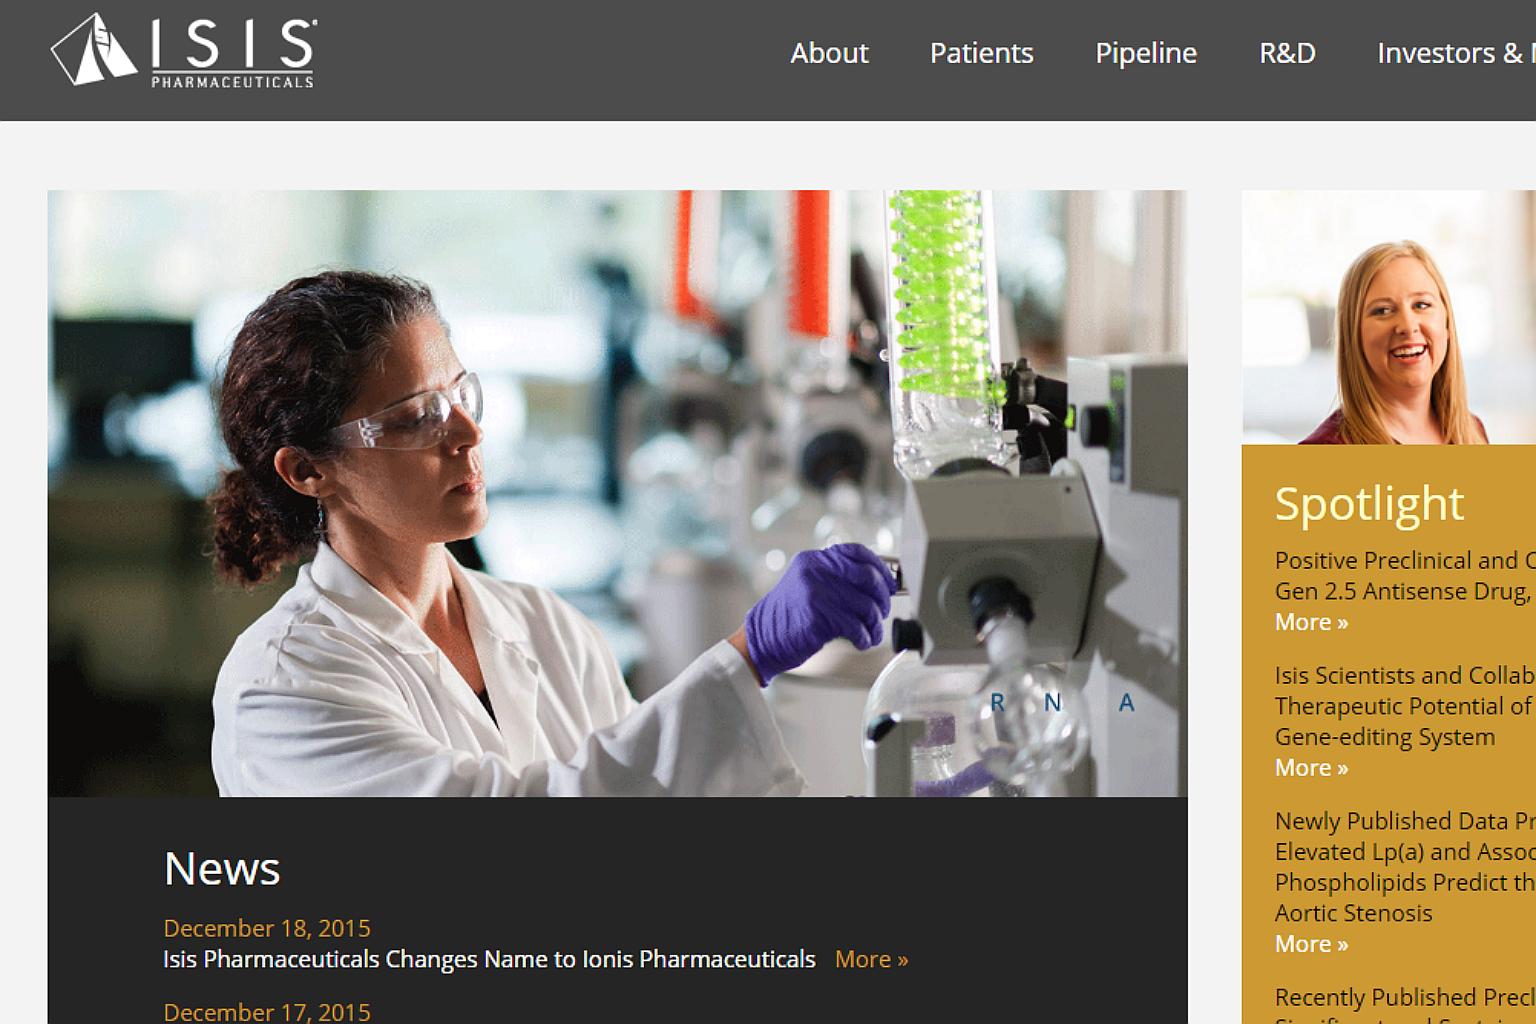The width and height of the screenshot is (1536, 1024).
Task: Click the News section heading
Action: pyautogui.click(x=222, y=868)
